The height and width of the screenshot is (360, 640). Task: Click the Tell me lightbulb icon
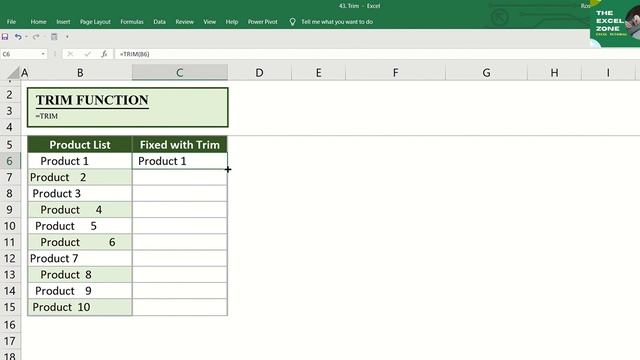pyautogui.click(x=292, y=22)
